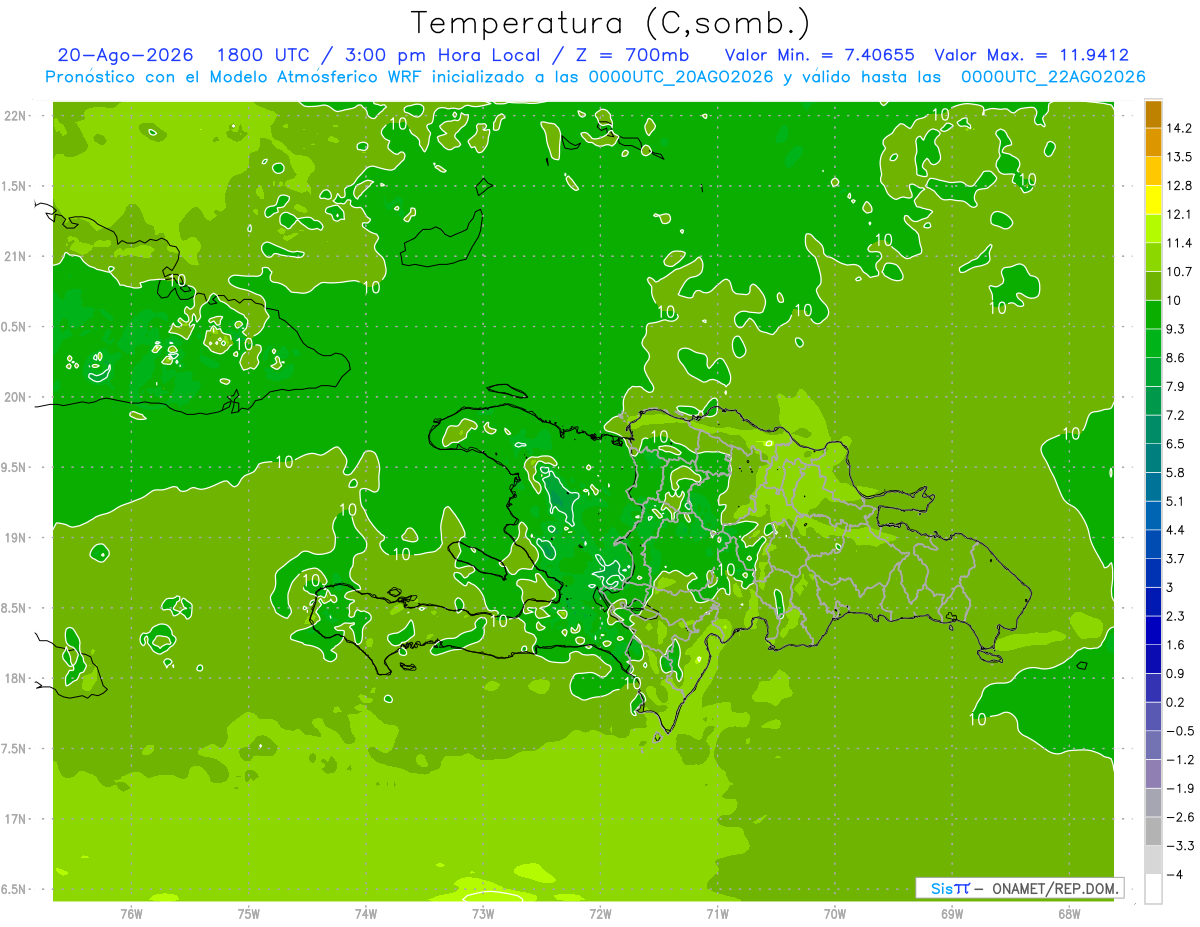Pick the orange swatch above 14.2

tap(1153, 114)
